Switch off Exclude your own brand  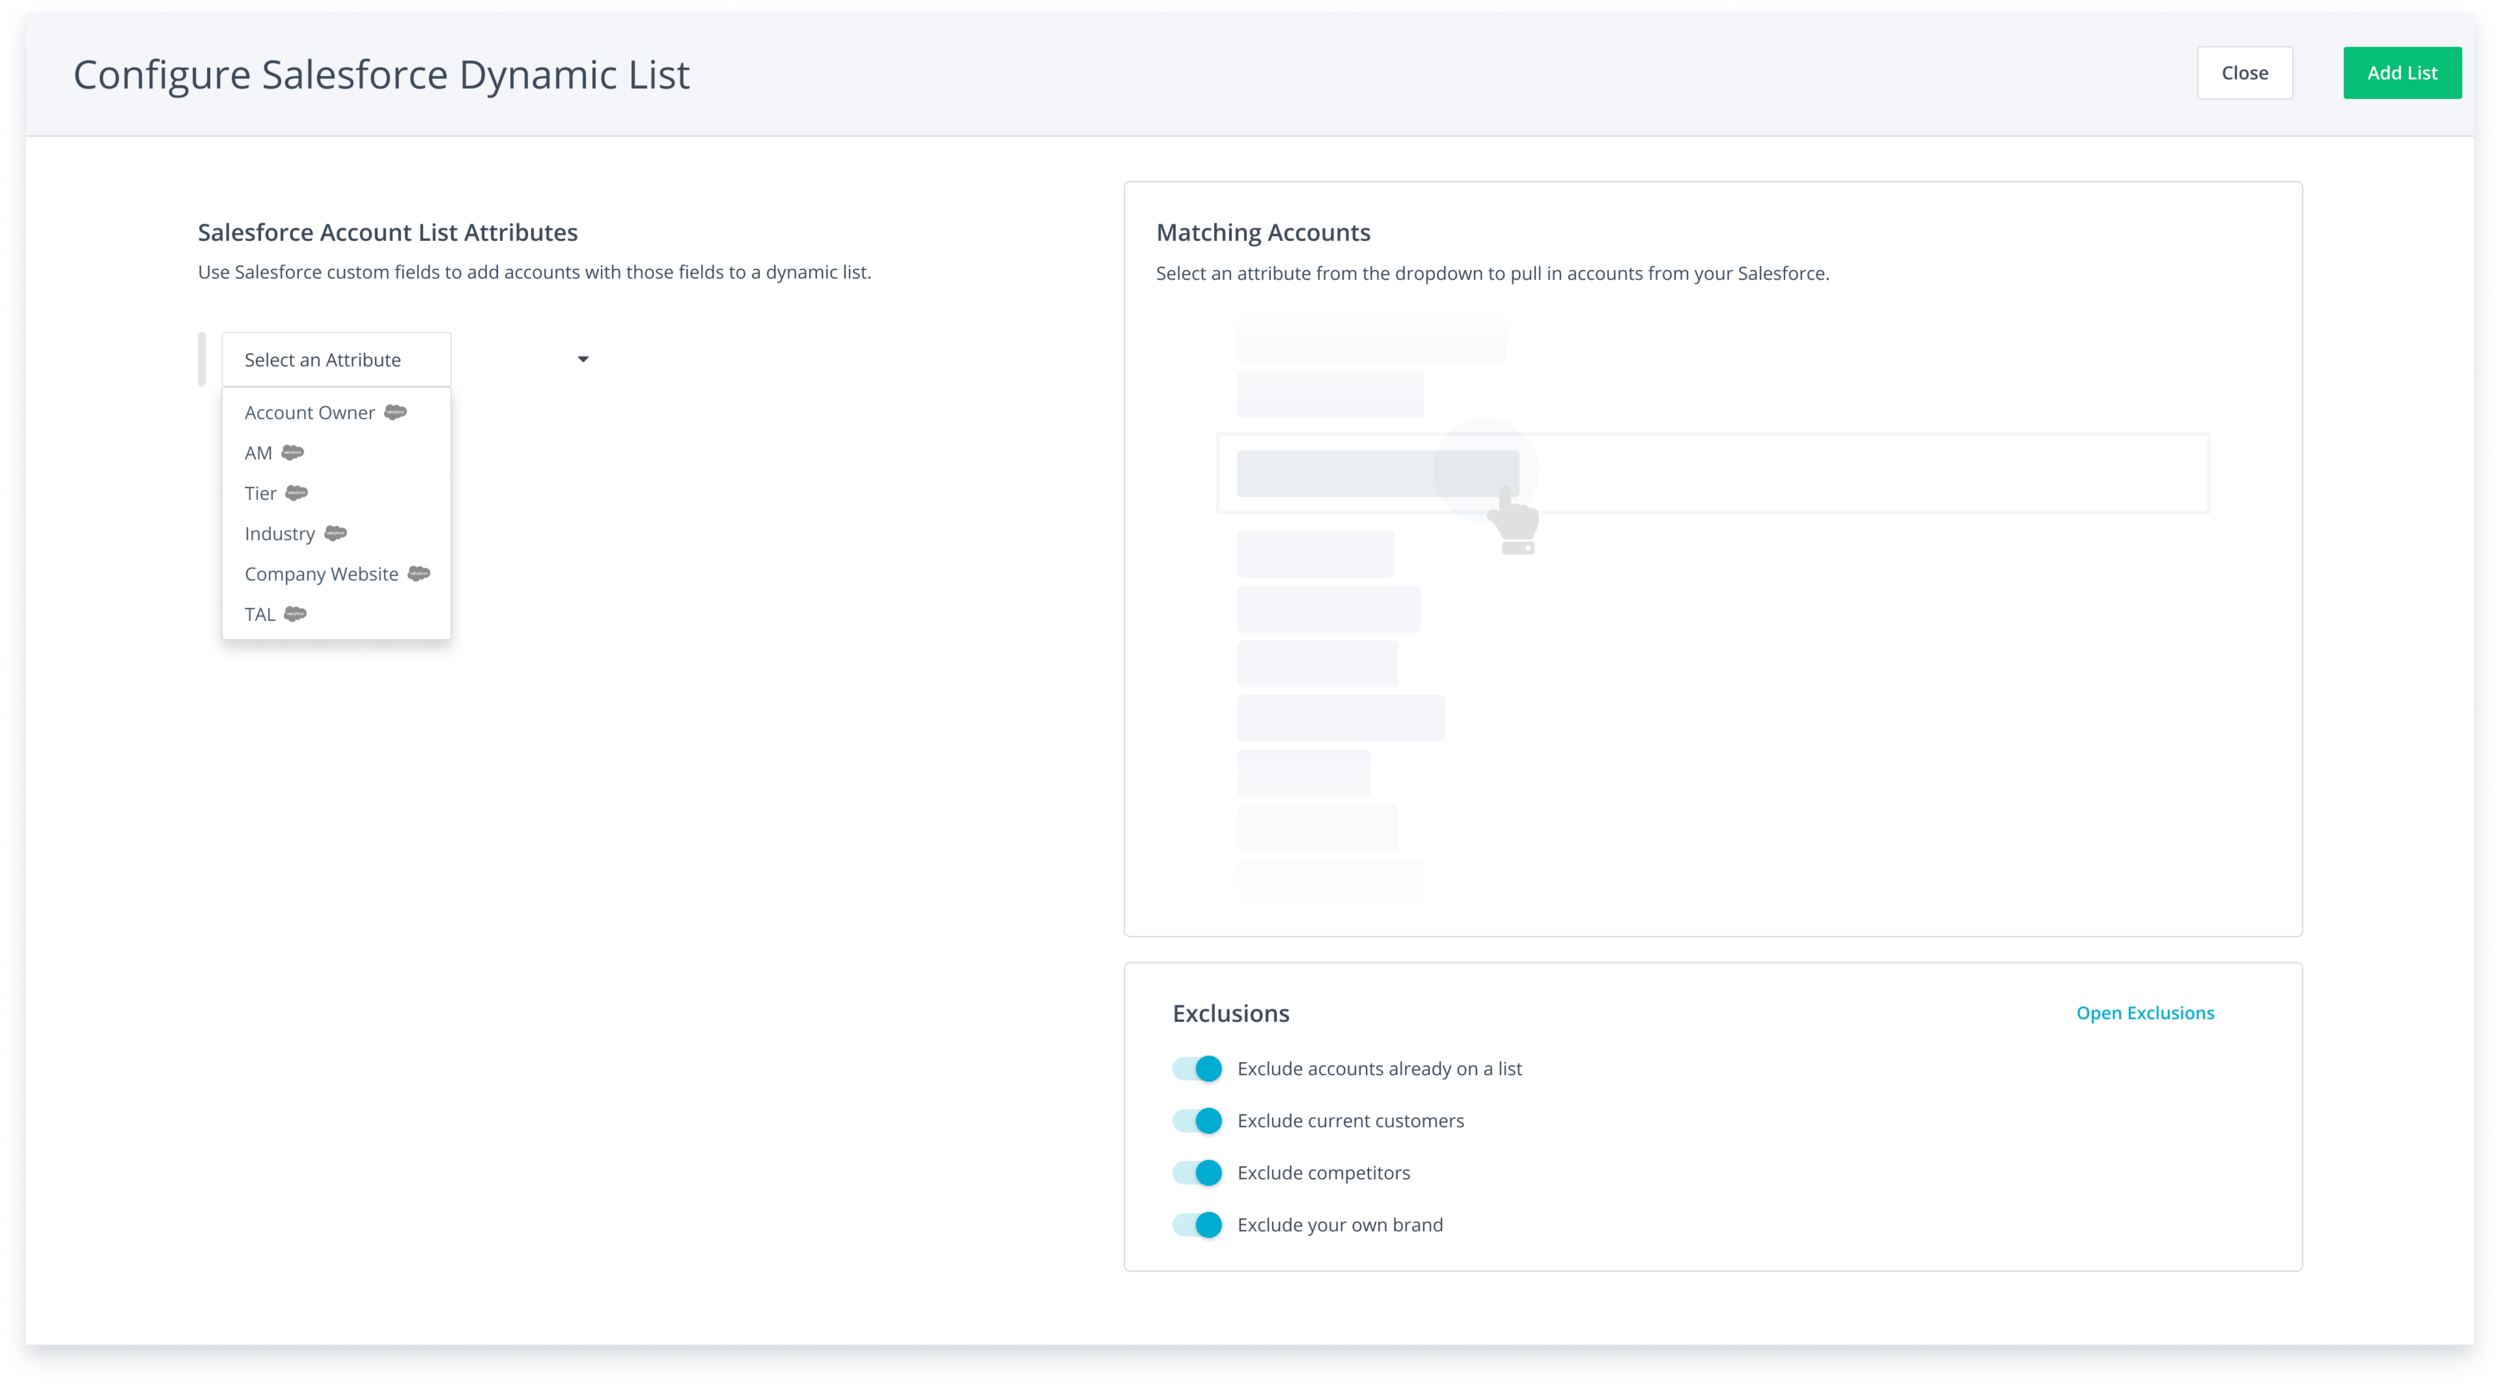1197,1224
